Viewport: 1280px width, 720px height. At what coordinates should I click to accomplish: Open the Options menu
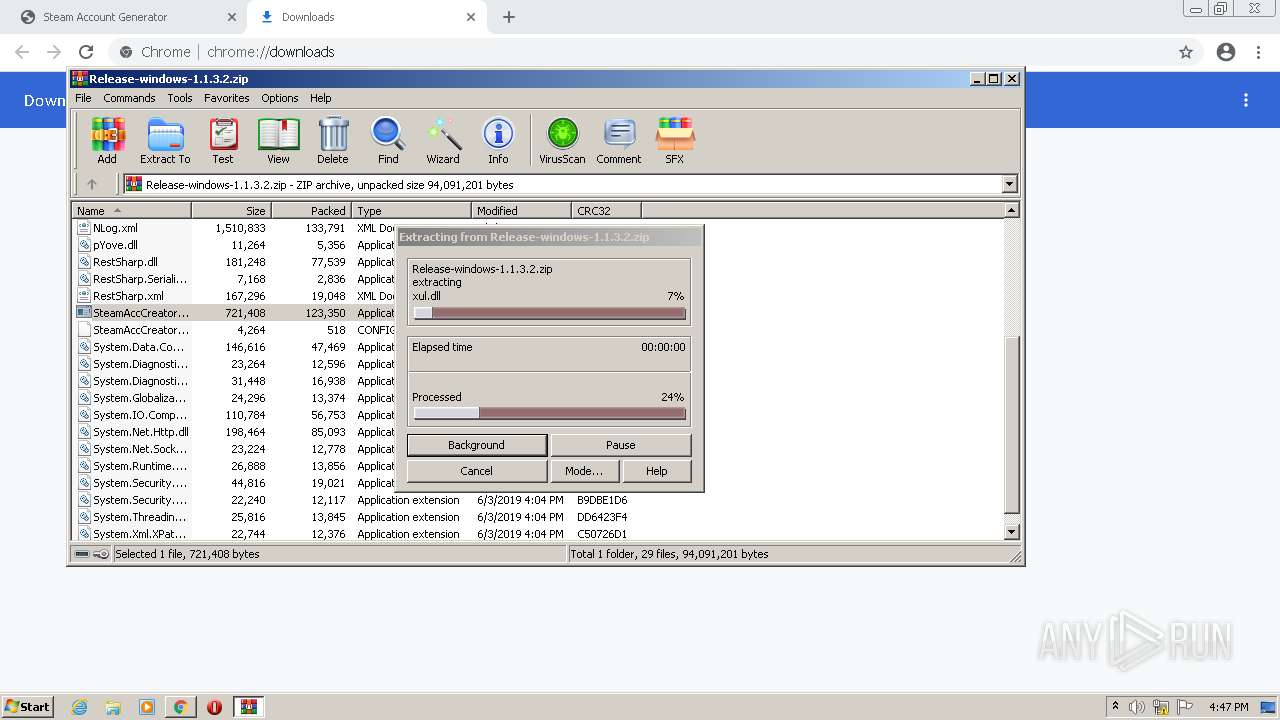(280, 98)
